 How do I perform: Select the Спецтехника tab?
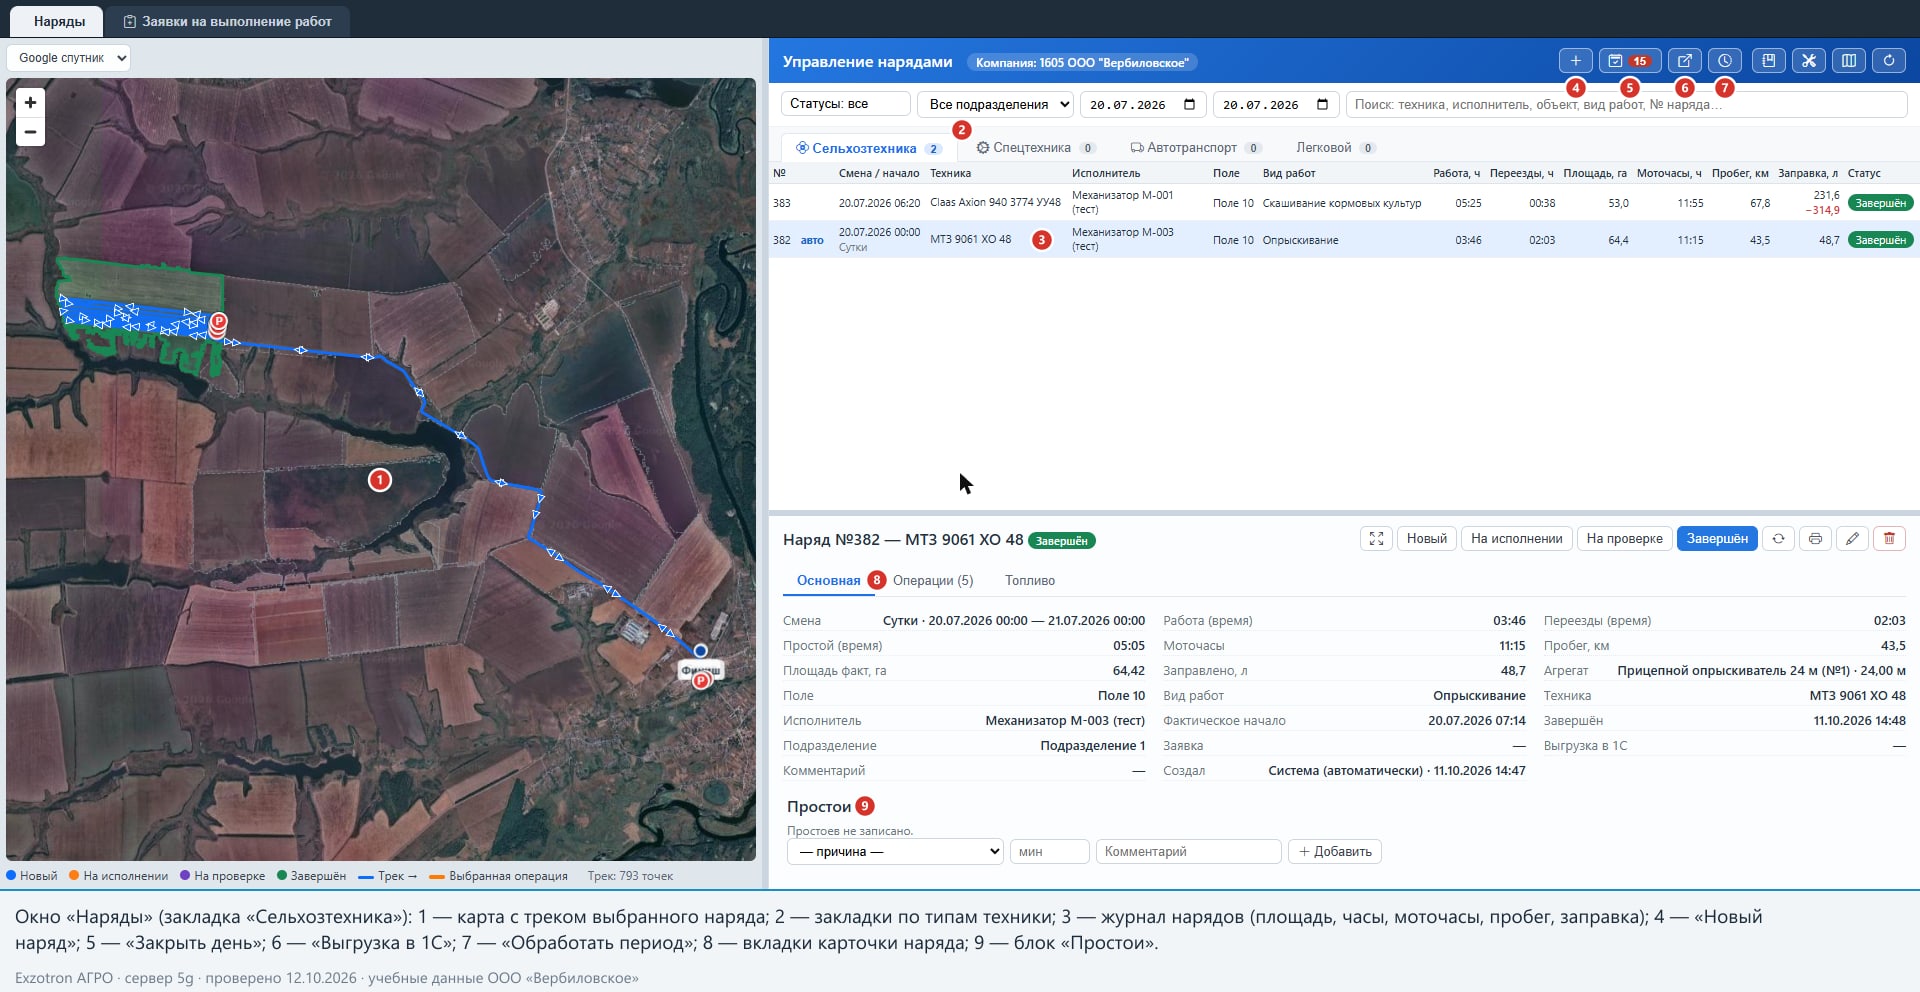1035,148
